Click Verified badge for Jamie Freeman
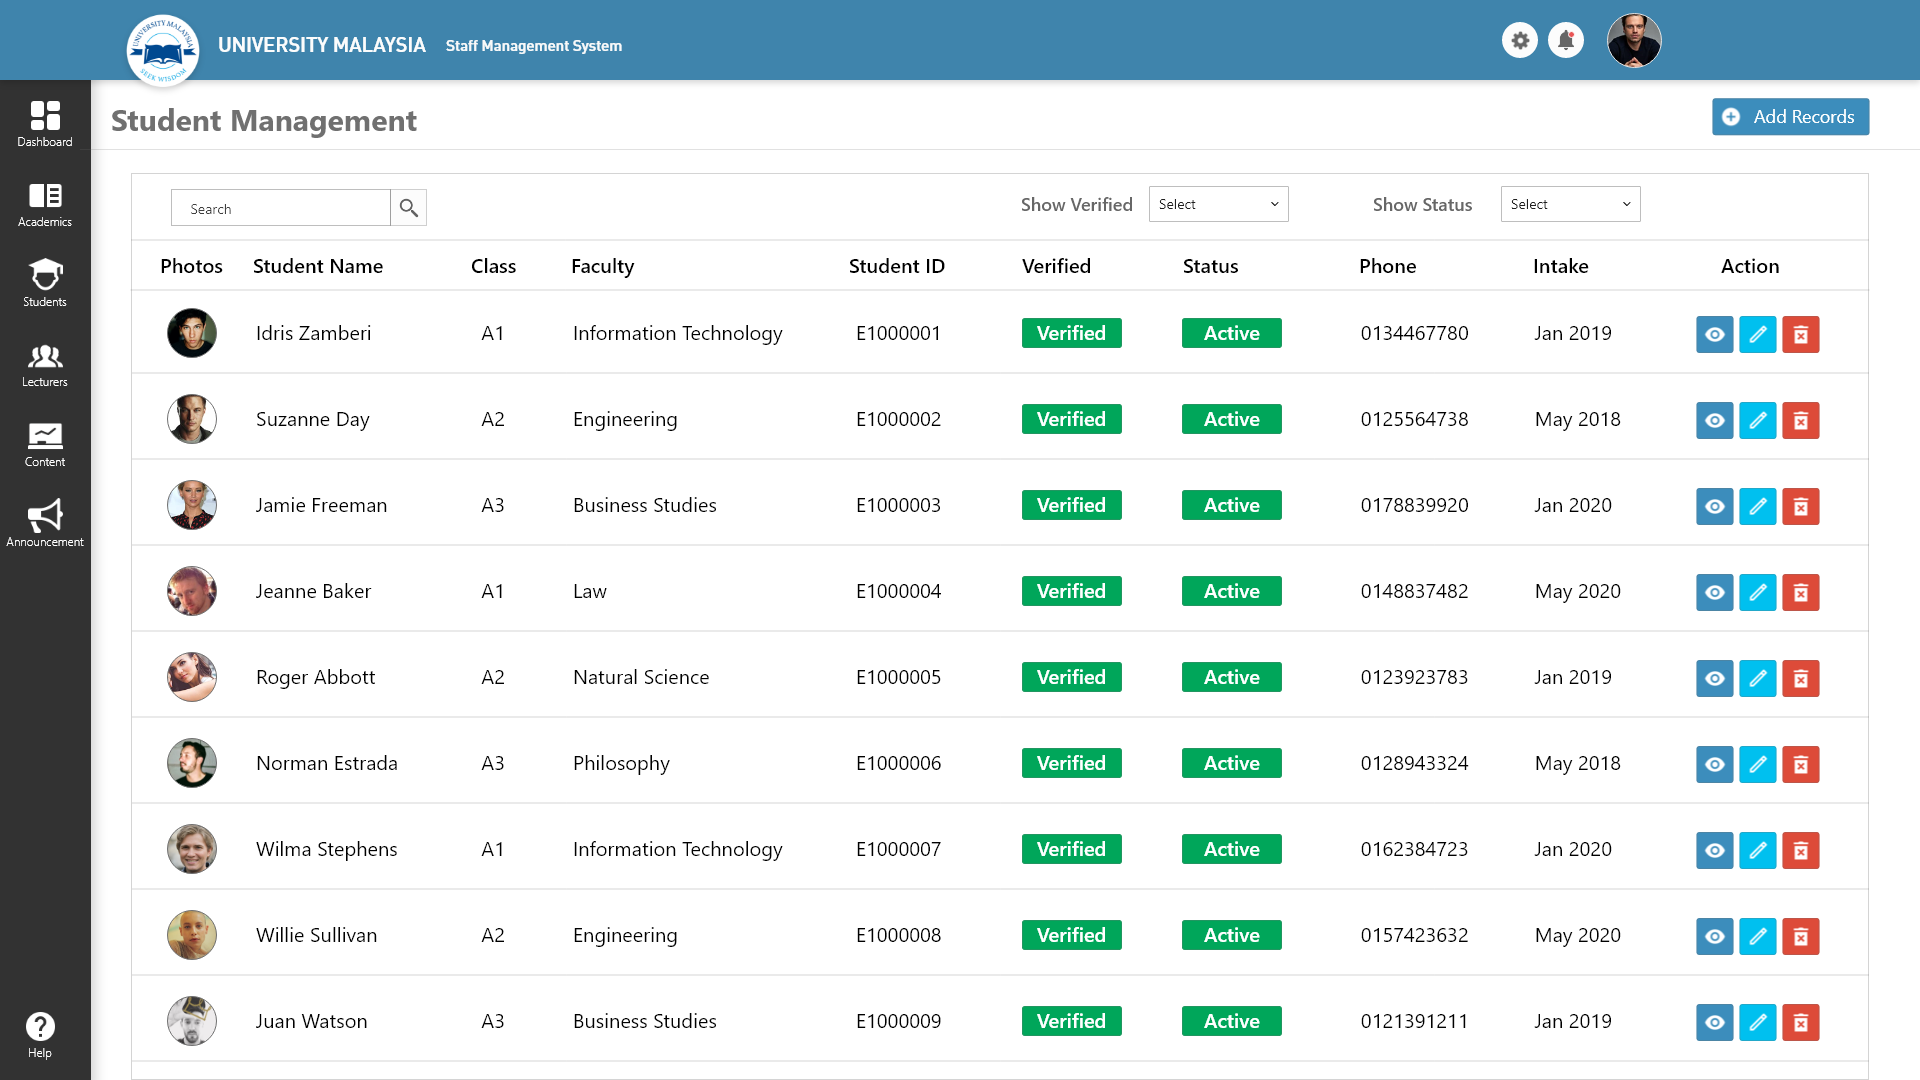1920x1080 pixels. tap(1071, 505)
